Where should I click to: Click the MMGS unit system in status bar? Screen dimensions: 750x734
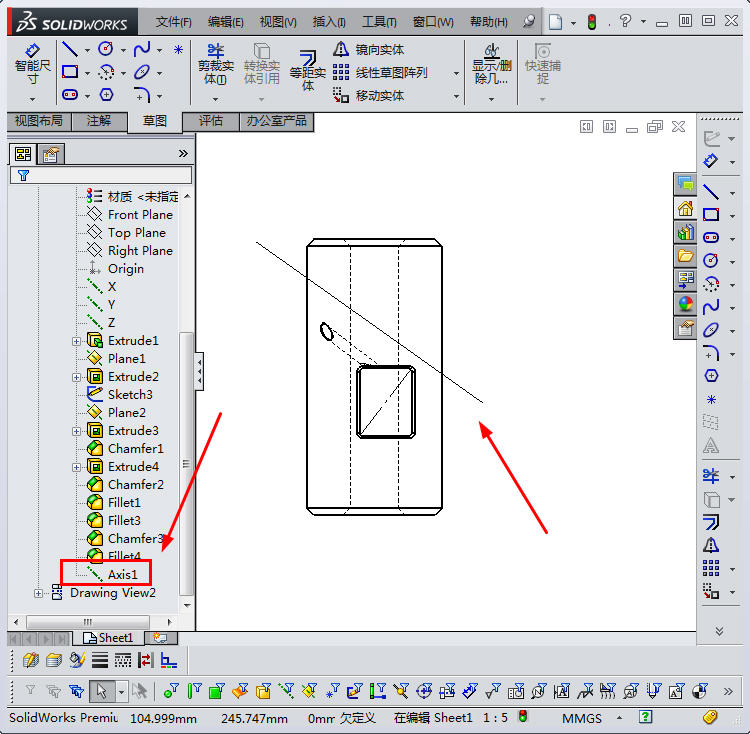pos(582,718)
